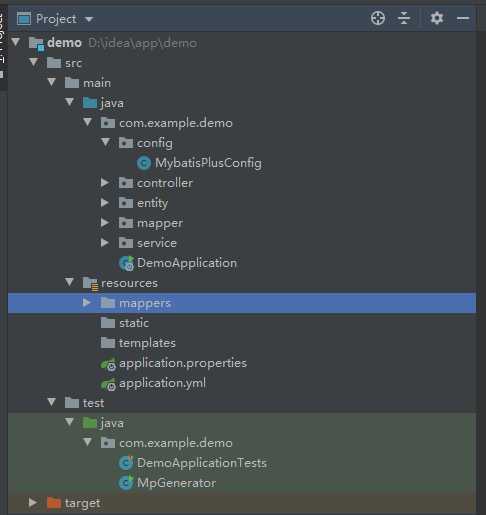Image resolution: width=486 pixels, height=515 pixels.
Task: Select DemoApplication in the tree
Action: click(x=187, y=263)
